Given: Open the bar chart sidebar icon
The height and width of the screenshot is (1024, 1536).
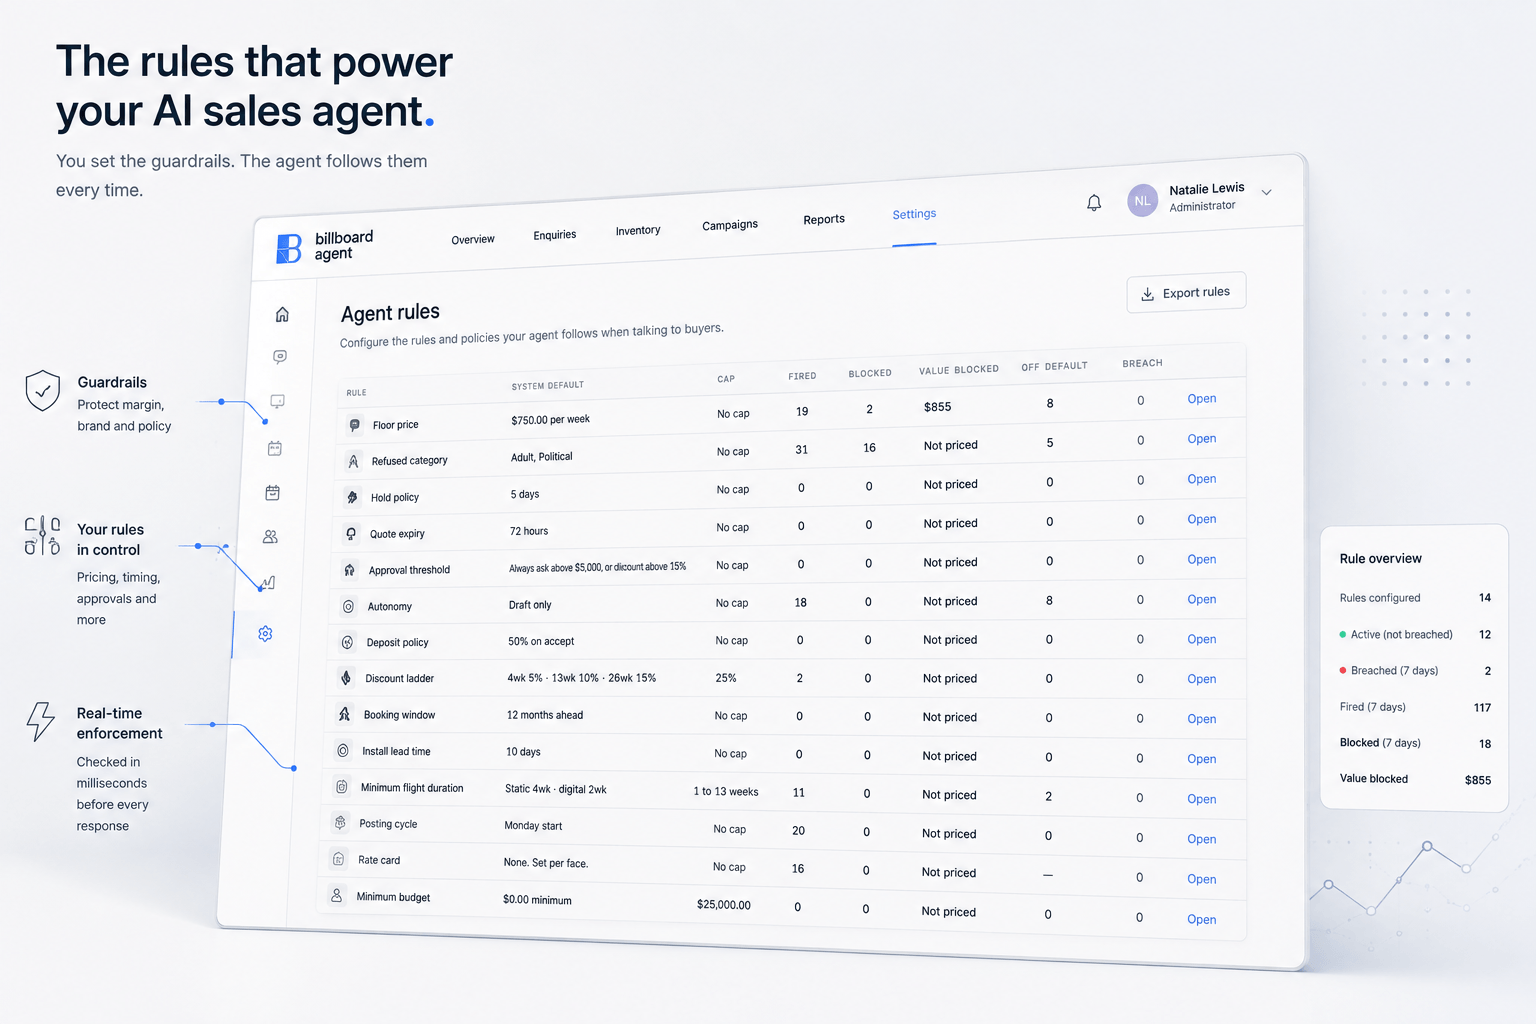Looking at the screenshot, I should tap(268, 583).
